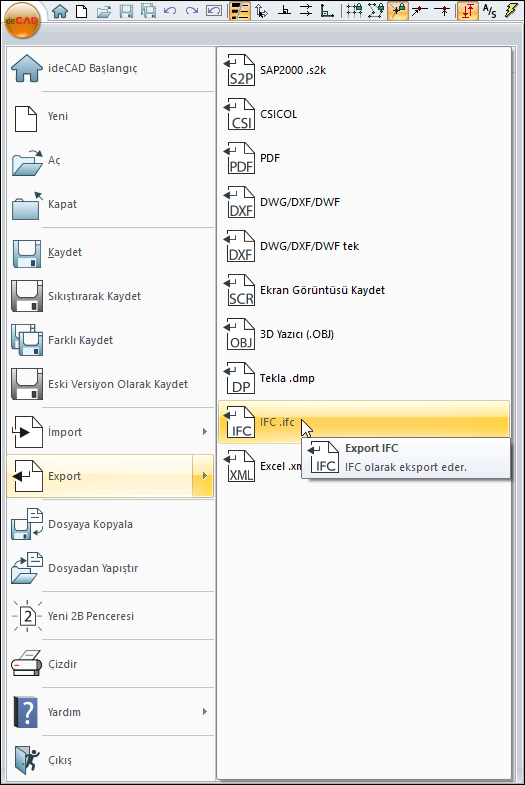The height and width of the screenshot is (785, 525).
Task: Choose Sıkıştırarak Kaydet option
Action: point(111,297)
